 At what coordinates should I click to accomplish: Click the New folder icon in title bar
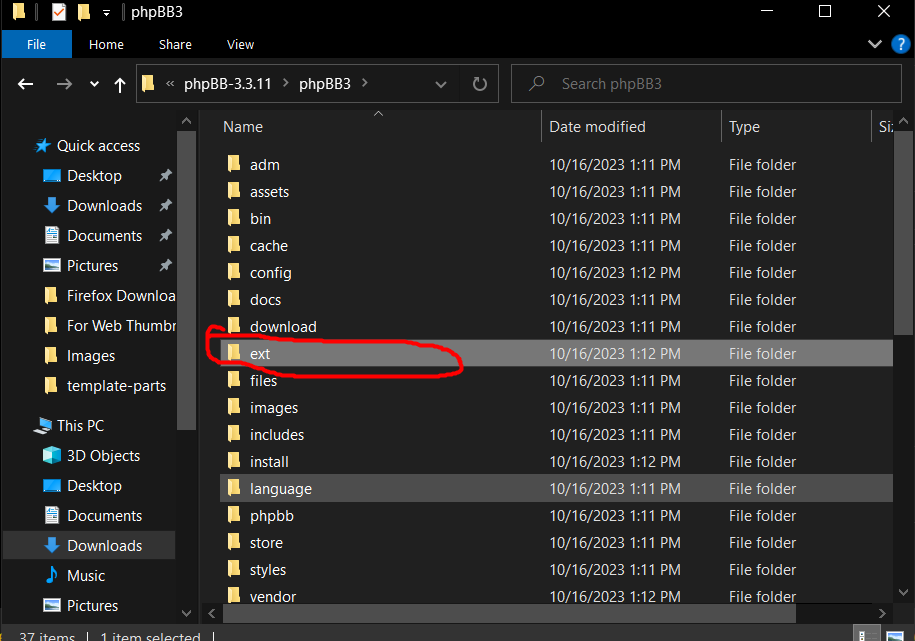(84, 12)
